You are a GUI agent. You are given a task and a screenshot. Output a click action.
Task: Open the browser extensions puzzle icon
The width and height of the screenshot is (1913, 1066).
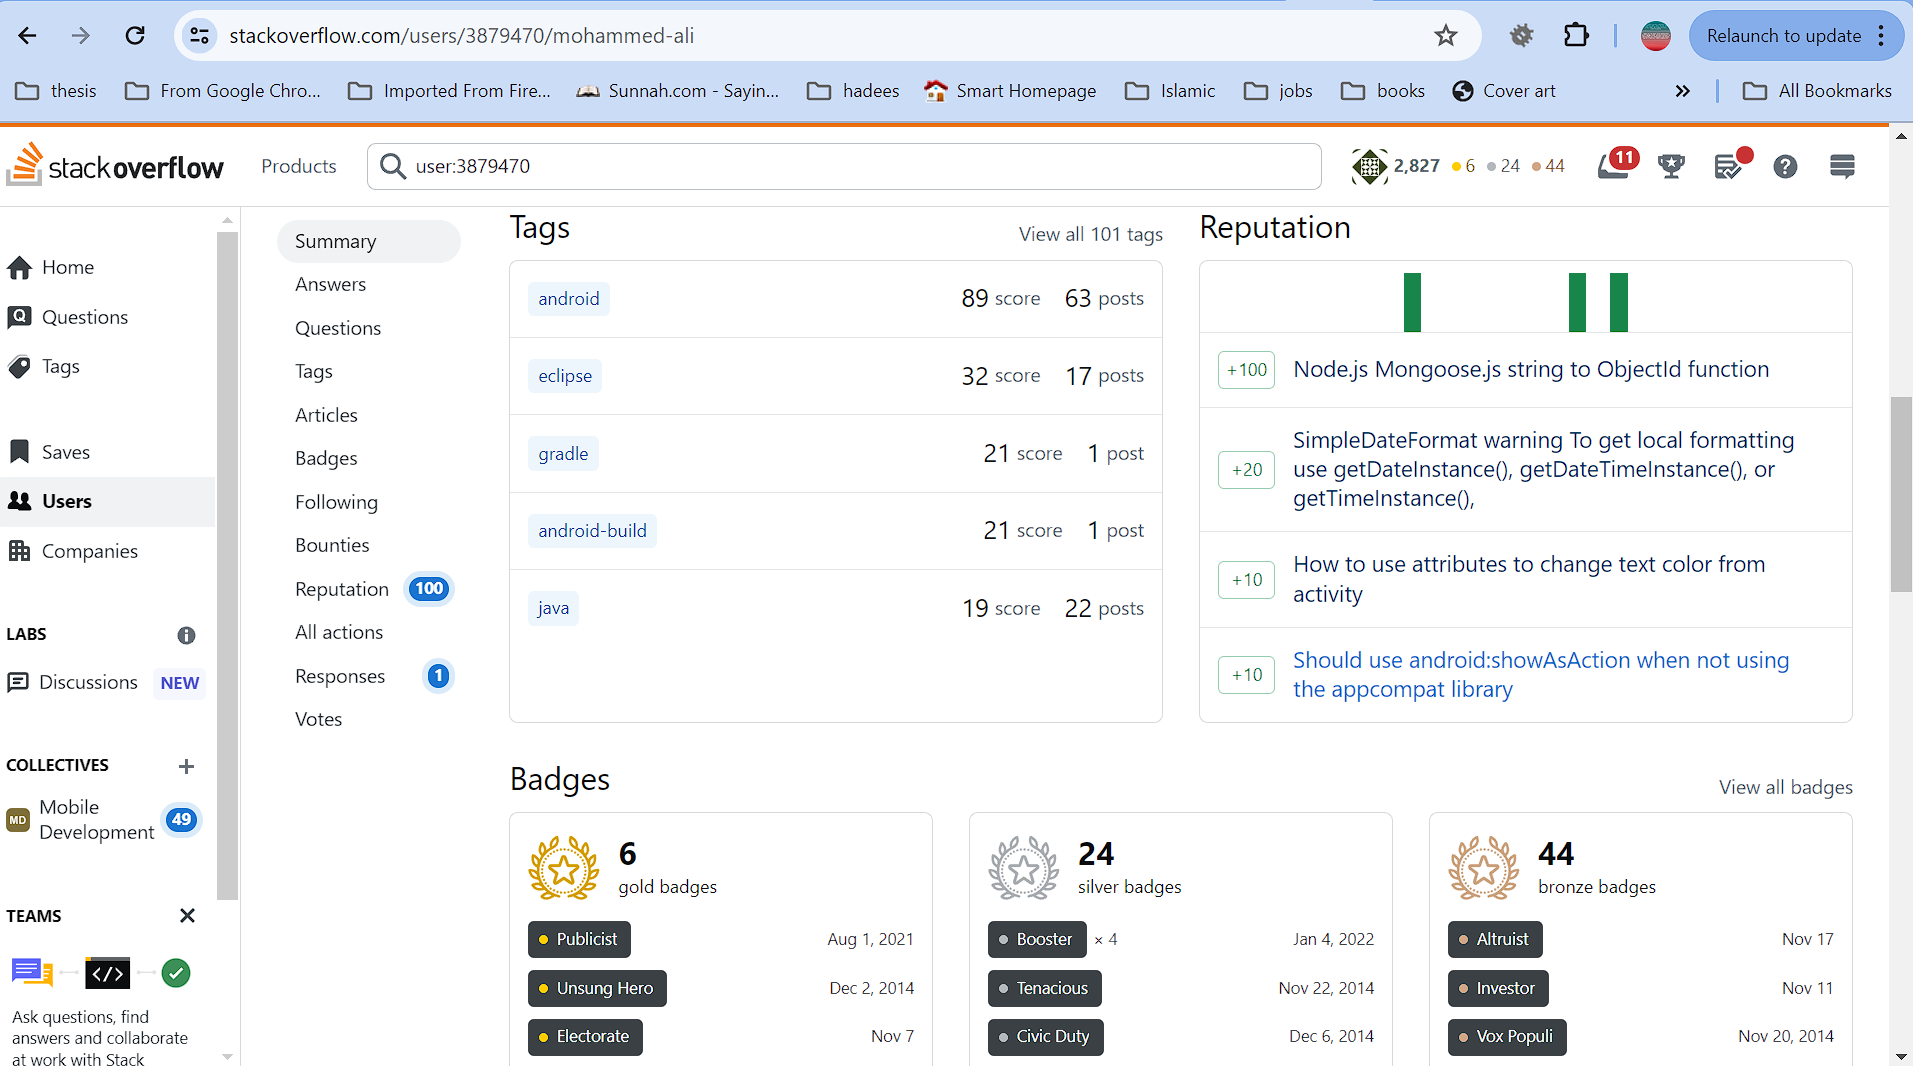1576,36
